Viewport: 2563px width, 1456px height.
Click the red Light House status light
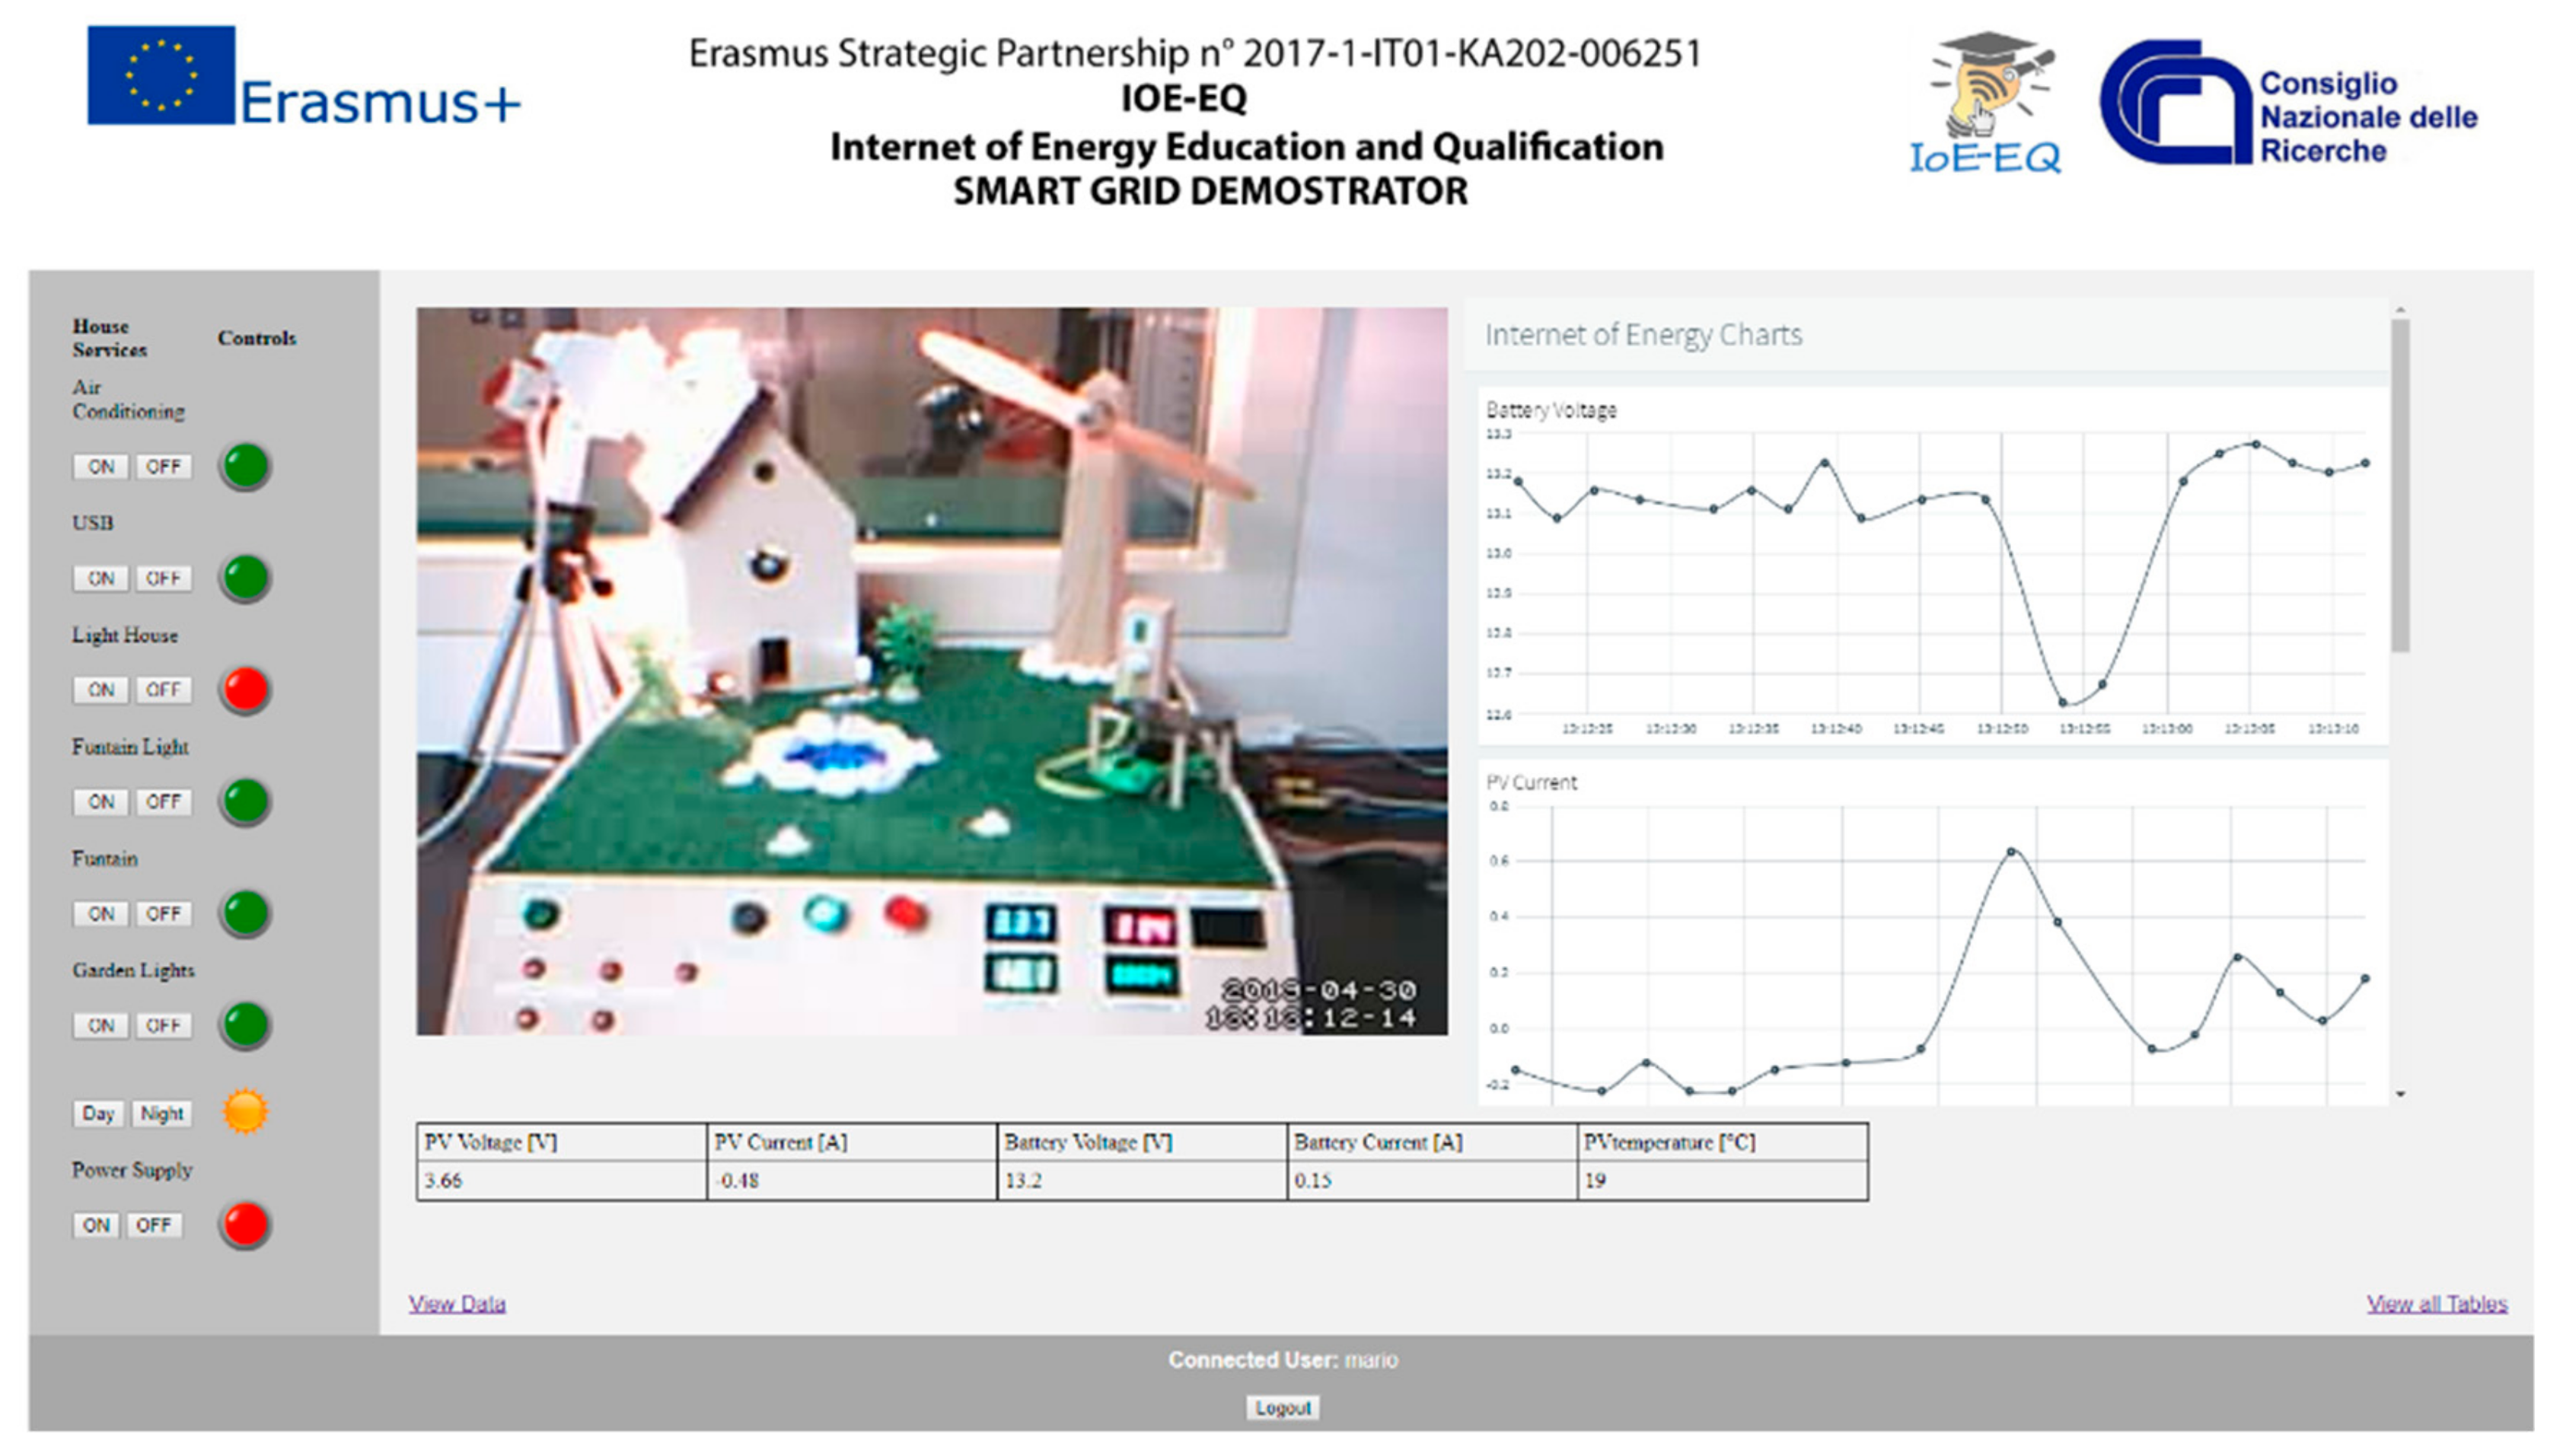[245, 689]
